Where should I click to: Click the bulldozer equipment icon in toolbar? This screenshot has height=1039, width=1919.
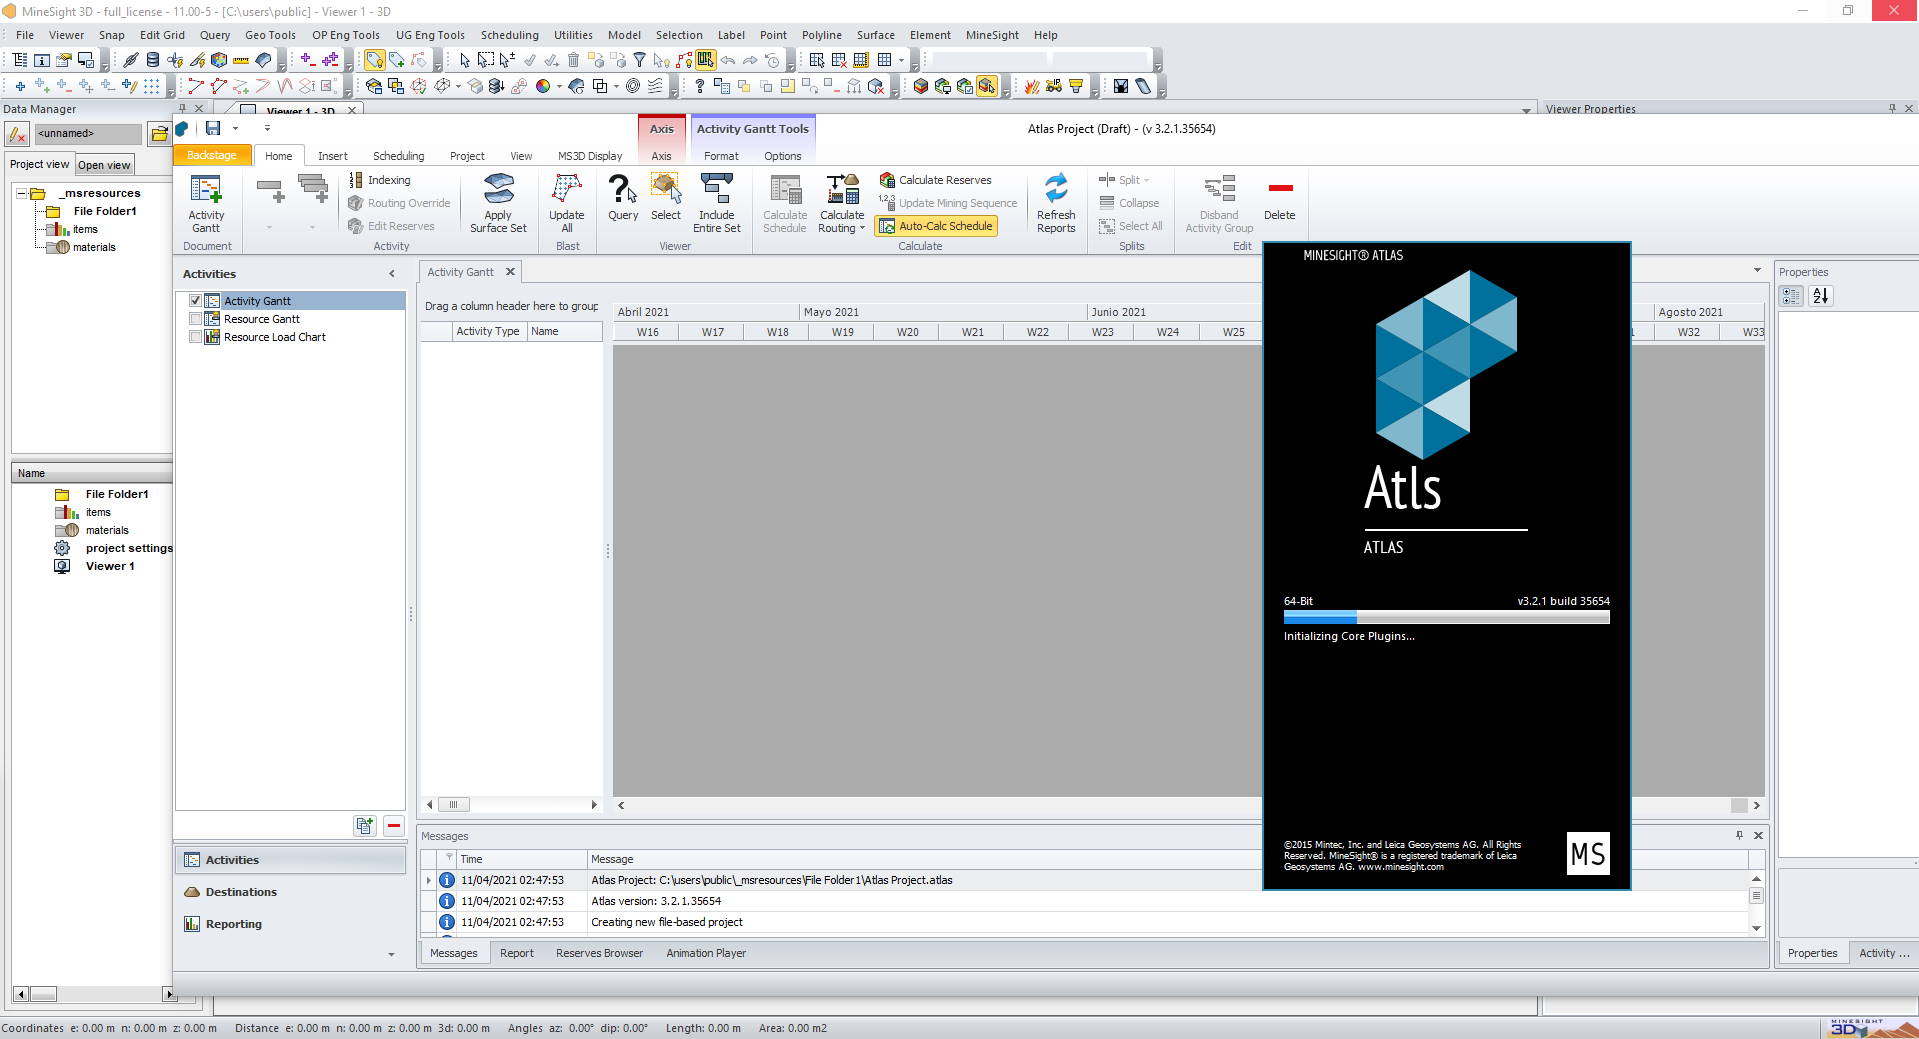coord(1054,86)
